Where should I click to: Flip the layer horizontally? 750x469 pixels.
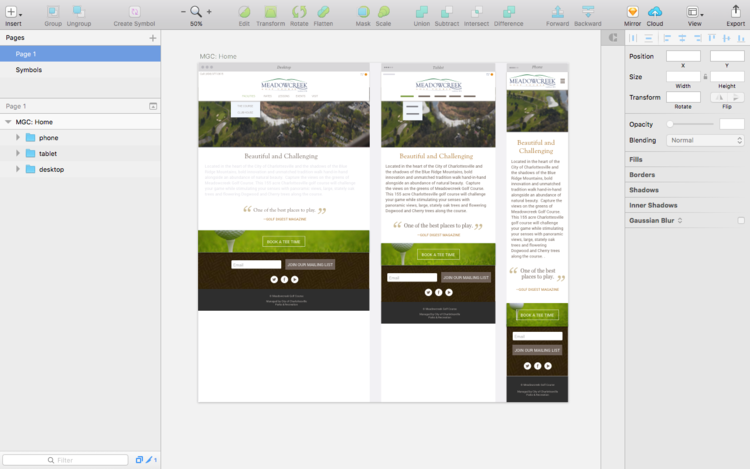pos(719,97)
